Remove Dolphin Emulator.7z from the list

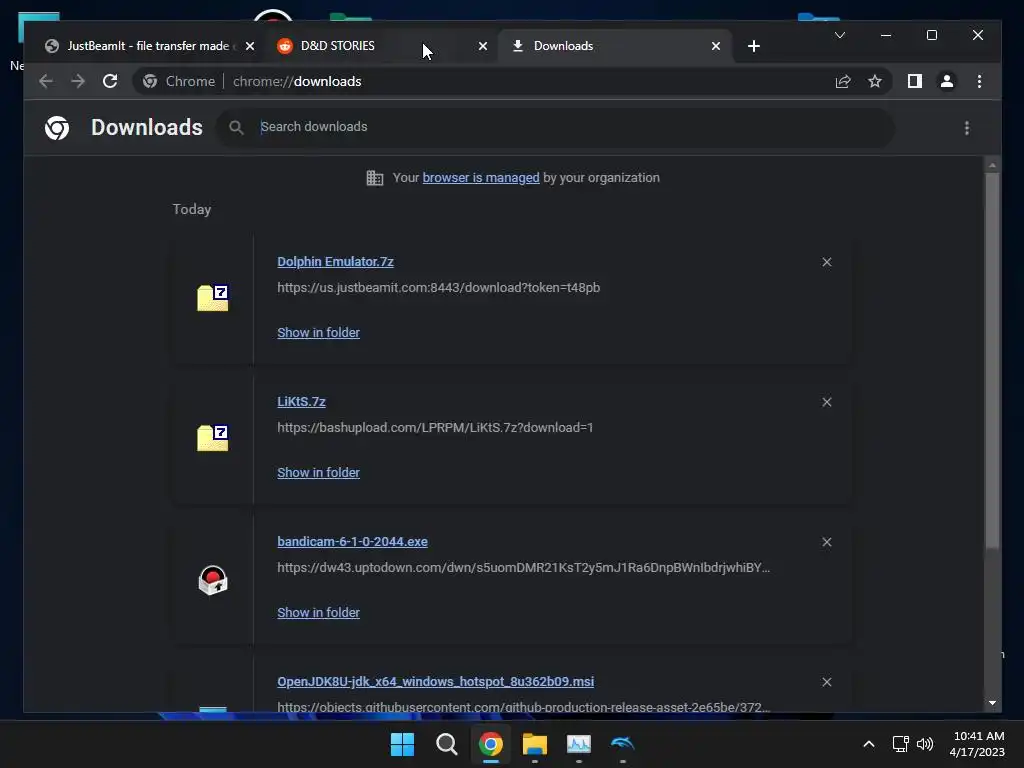[x=827, y=262]
